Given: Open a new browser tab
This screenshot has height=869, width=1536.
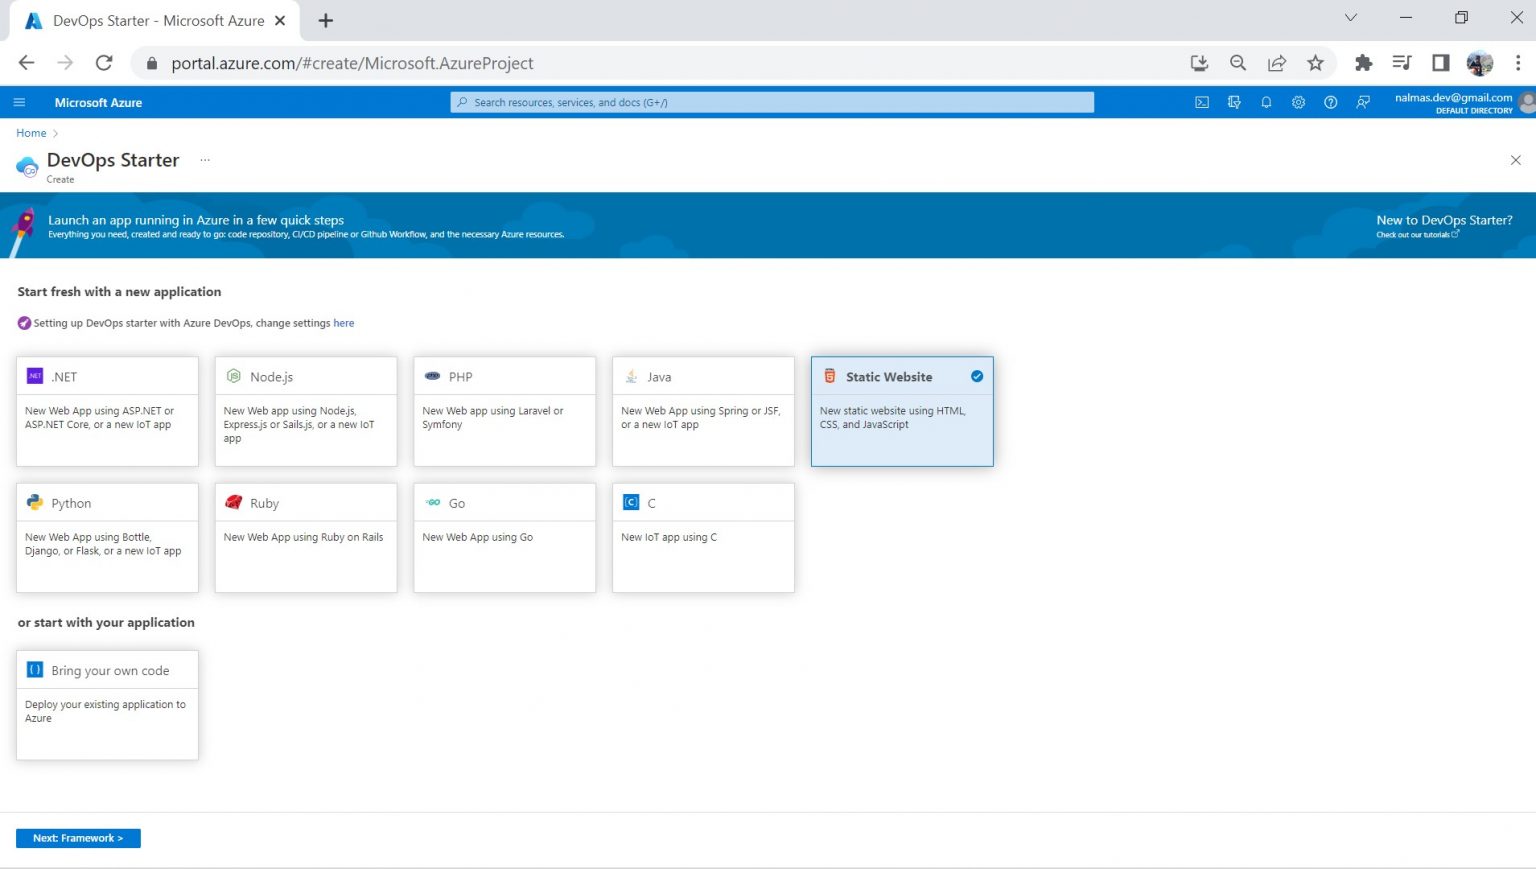Looking at the screenshot, I should pos(325,20).
